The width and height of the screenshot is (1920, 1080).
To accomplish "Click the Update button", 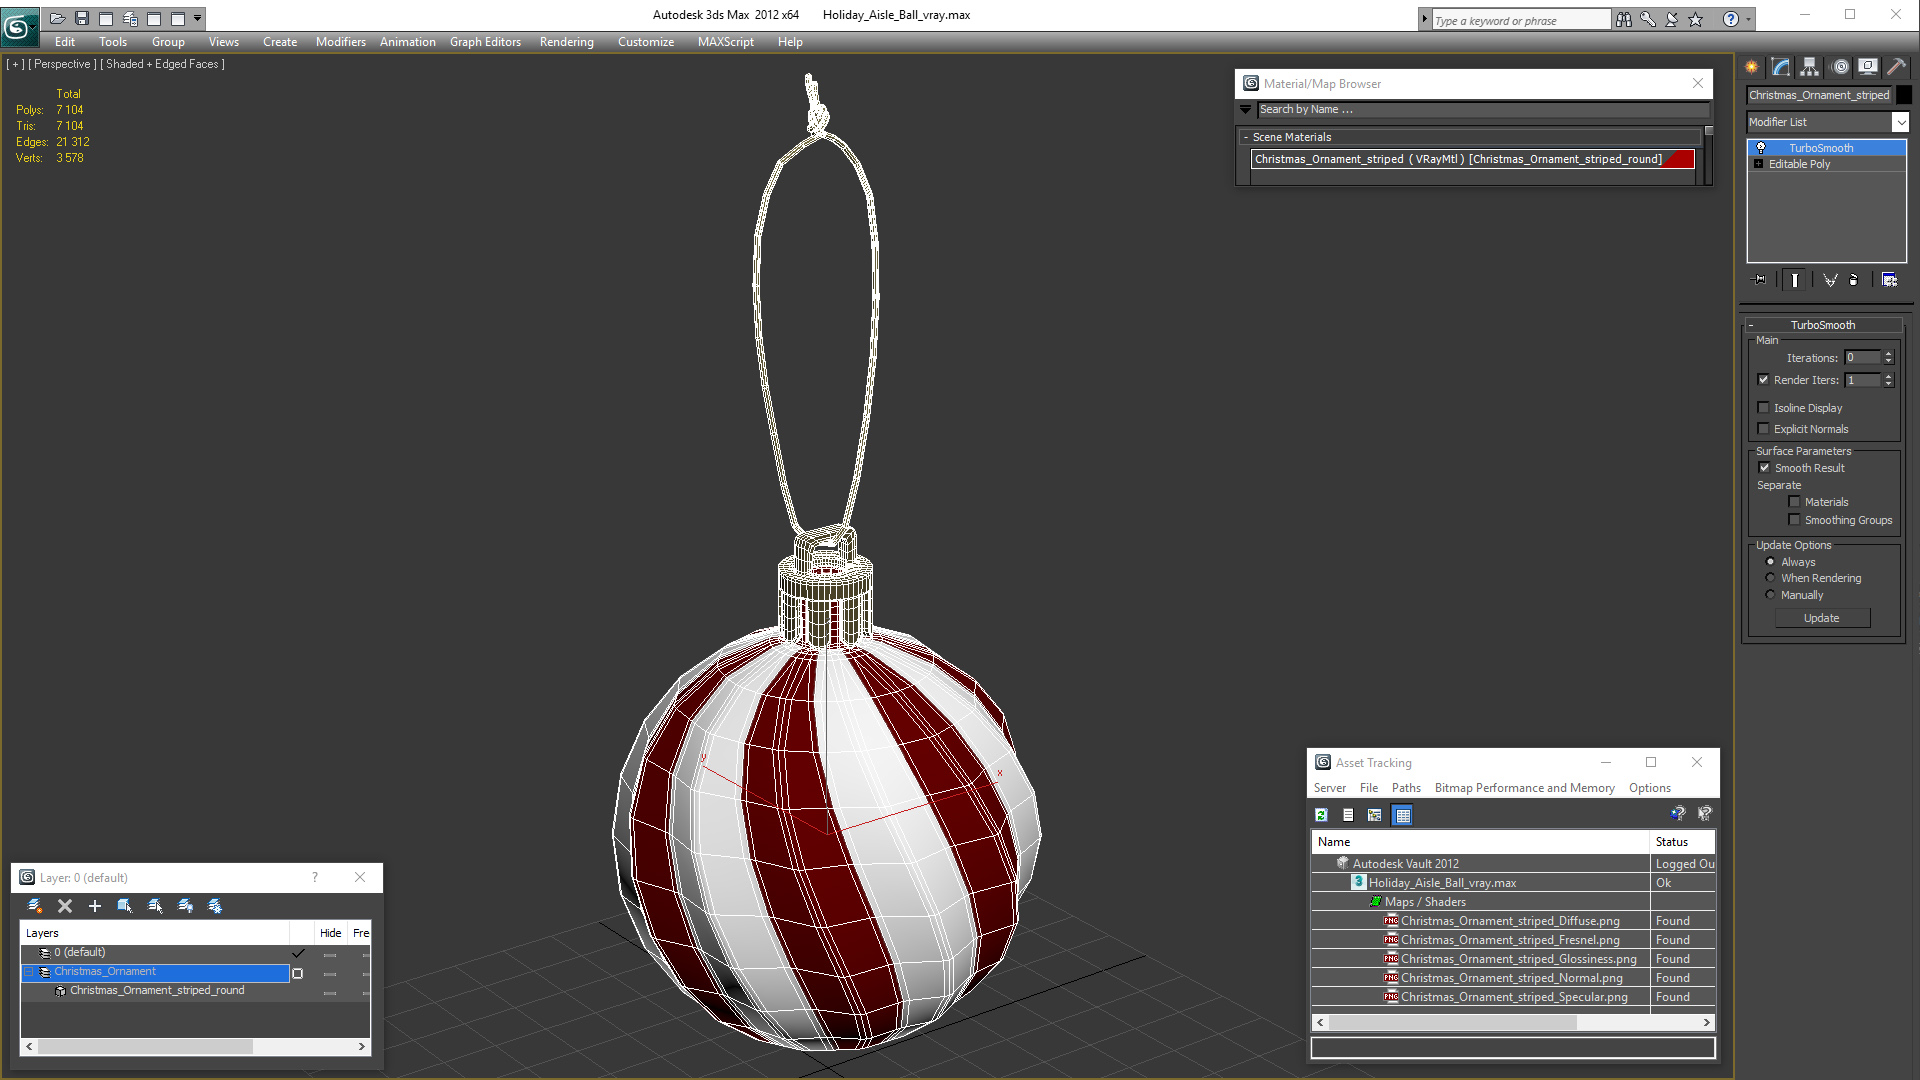I will pyautogui.click(x=1821, y=618).
